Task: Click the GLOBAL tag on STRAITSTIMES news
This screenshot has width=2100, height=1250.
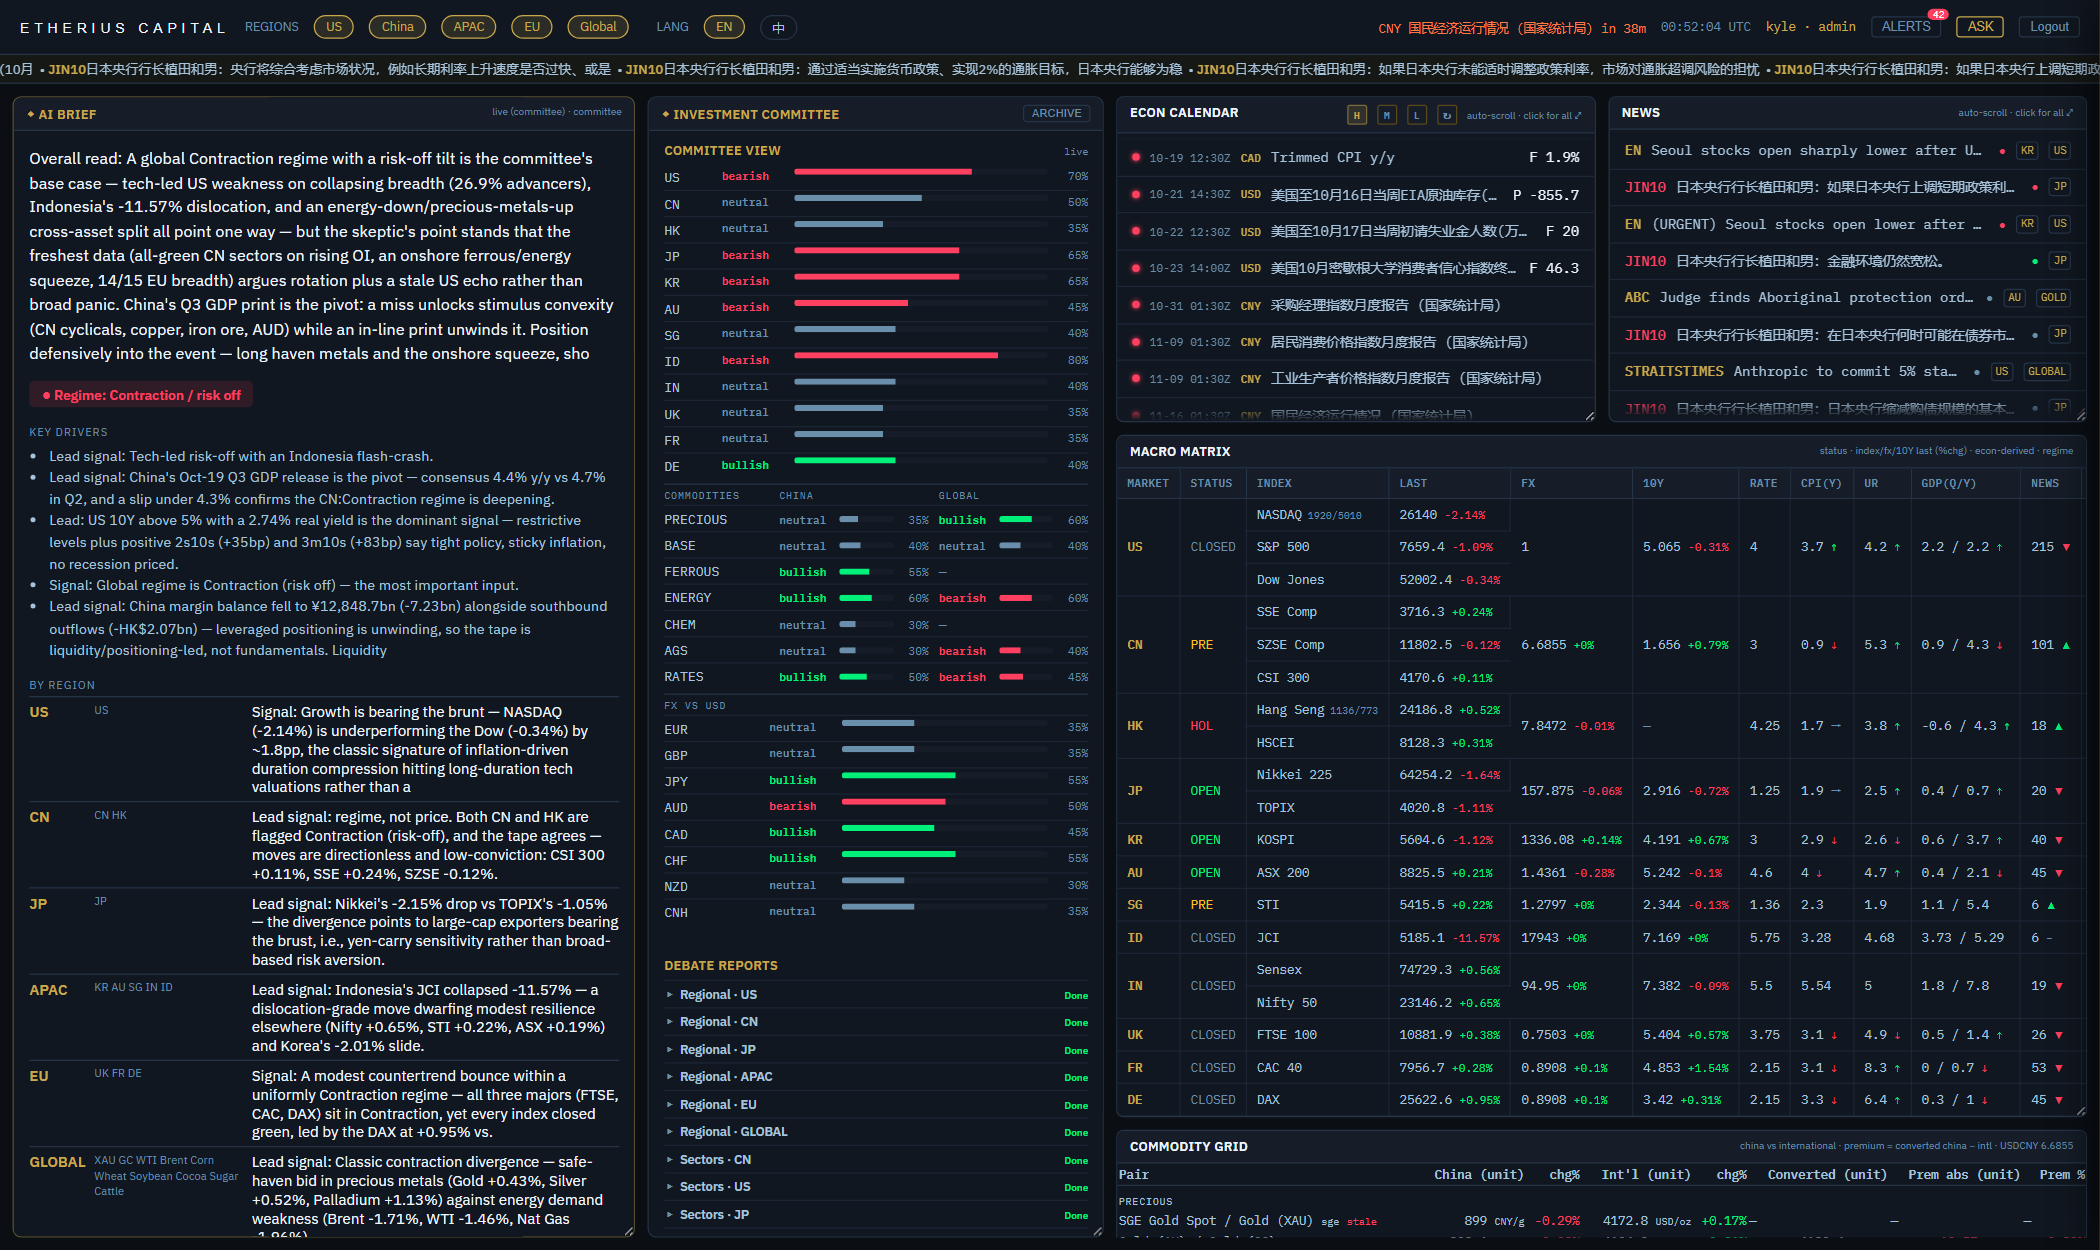Action: pos(2046,372)
